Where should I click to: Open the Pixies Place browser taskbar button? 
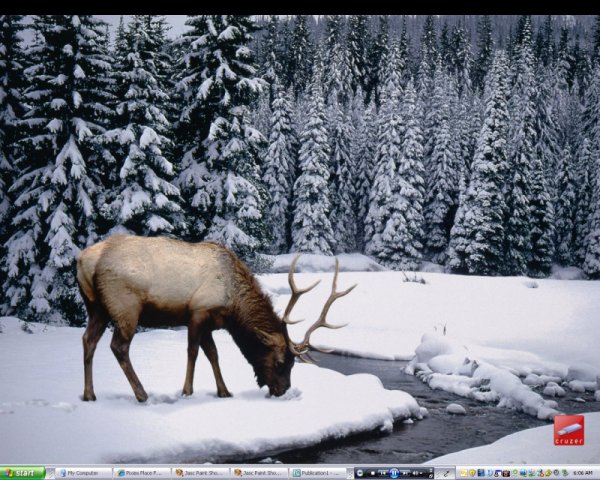click(x=141, y=473)
